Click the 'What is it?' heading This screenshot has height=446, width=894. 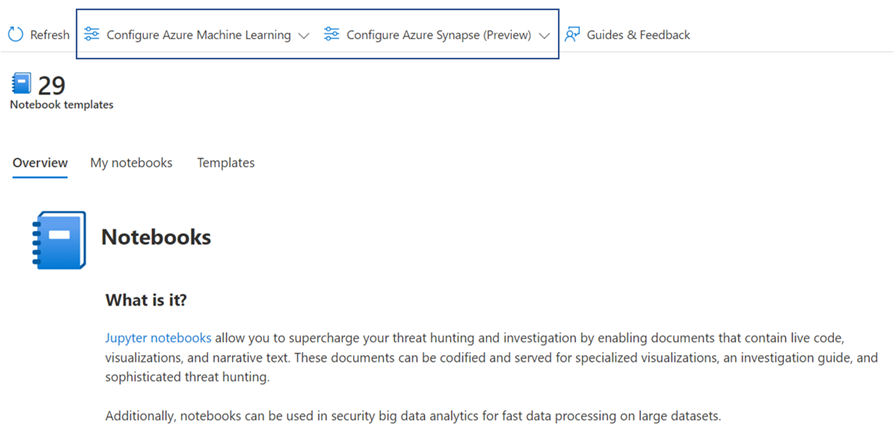click(146, 300)
